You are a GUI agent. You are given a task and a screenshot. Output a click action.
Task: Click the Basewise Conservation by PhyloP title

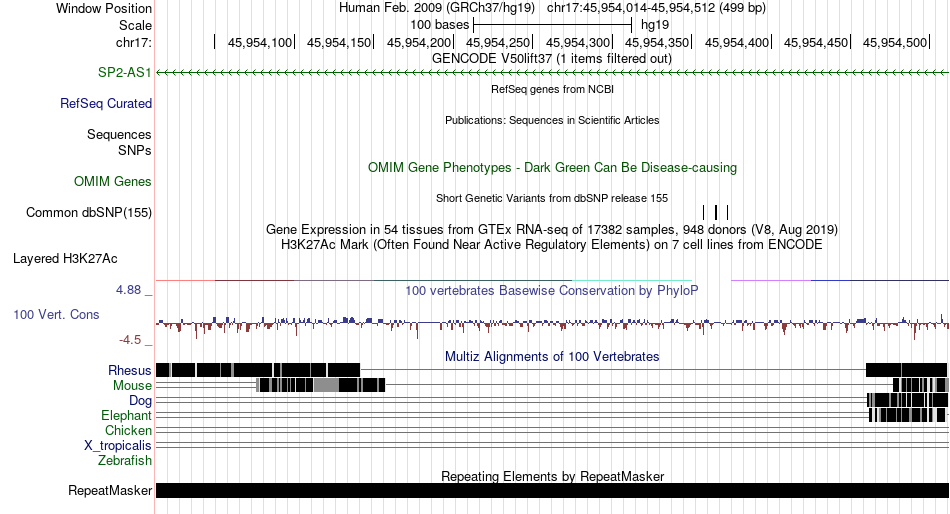[552, 290]
